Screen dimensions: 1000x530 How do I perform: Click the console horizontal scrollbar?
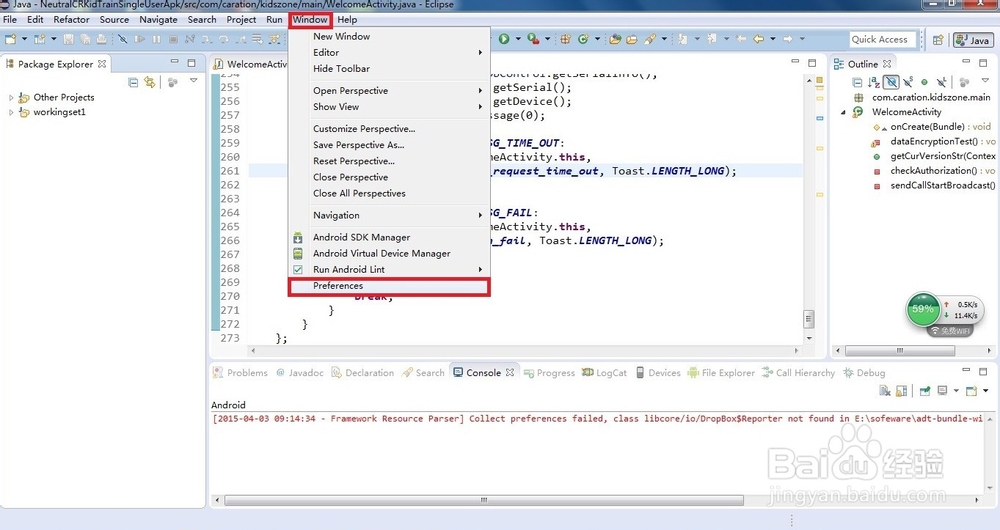point(483,501)
